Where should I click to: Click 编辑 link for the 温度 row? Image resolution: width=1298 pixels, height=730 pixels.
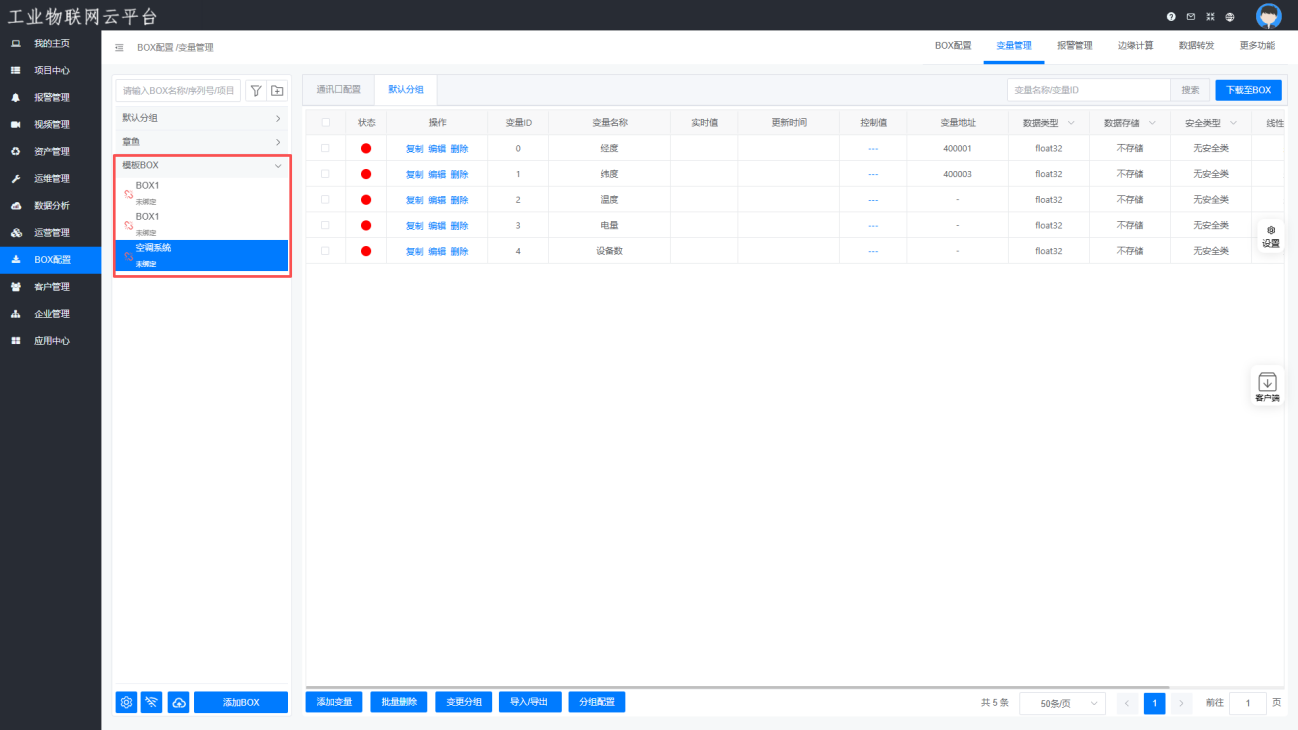click(x=437, y=200)
